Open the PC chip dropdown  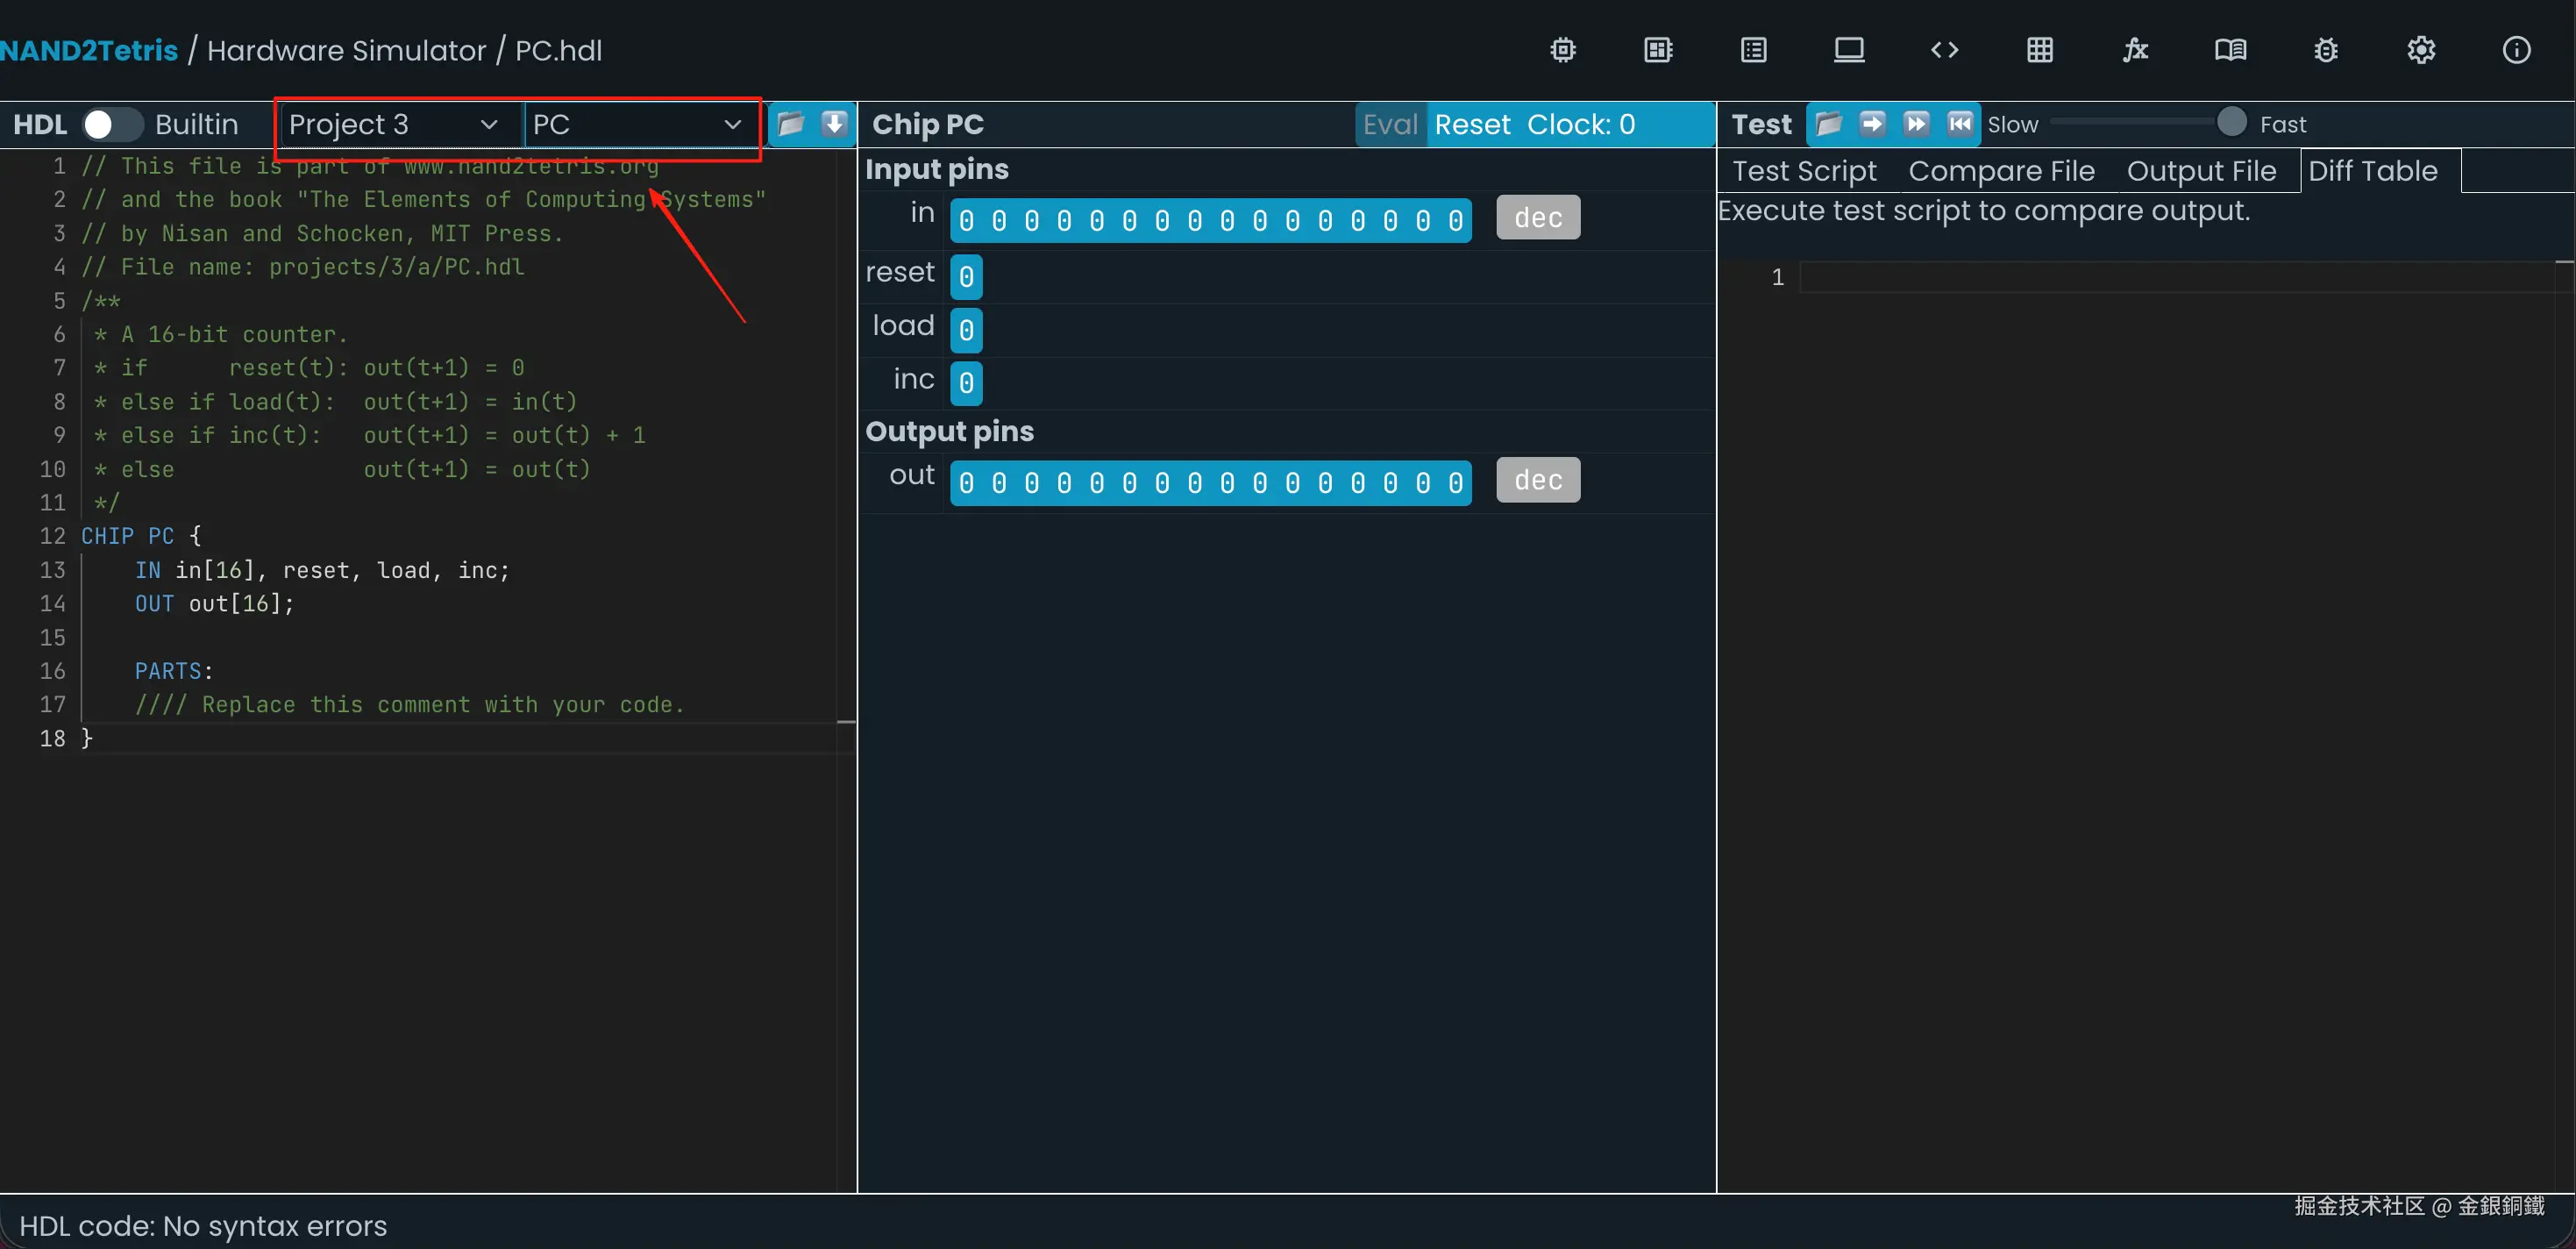(x=637, y=124)
